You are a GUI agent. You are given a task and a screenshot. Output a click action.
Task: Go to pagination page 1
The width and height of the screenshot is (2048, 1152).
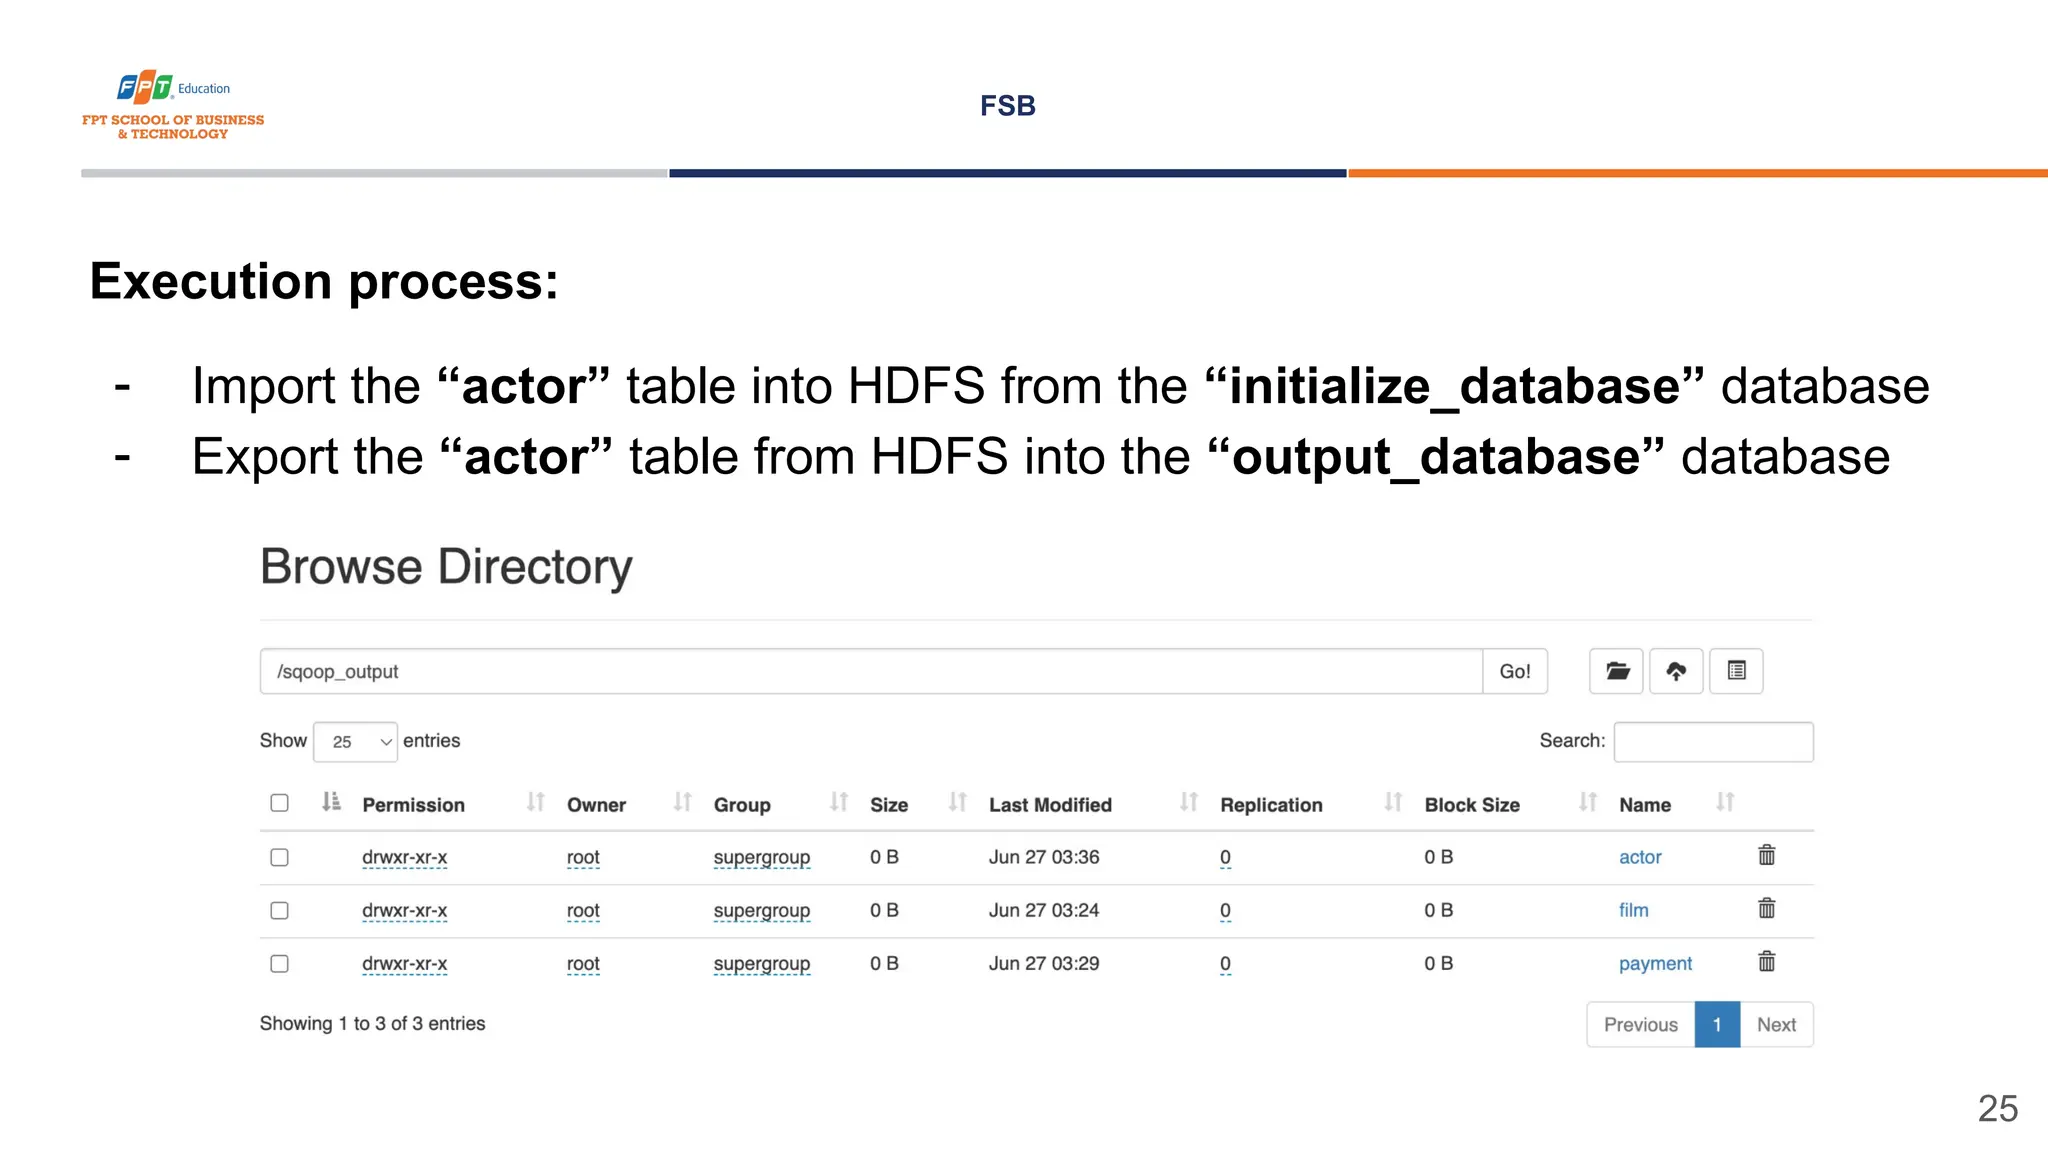point(1717,1025)
